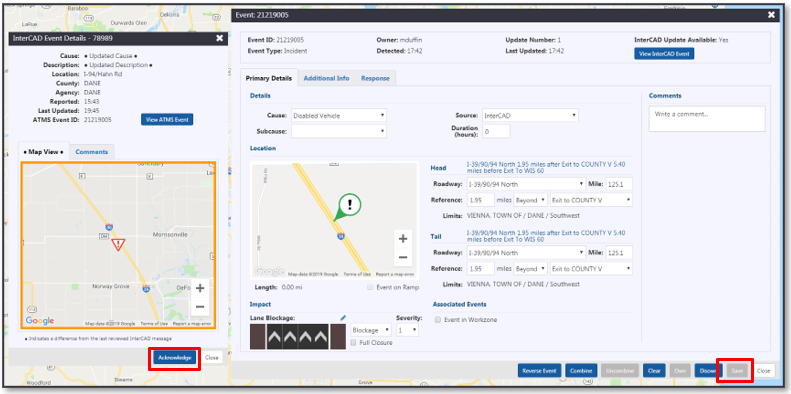Click the Own button
Viewport: 791px width, 394px height.
680,371
